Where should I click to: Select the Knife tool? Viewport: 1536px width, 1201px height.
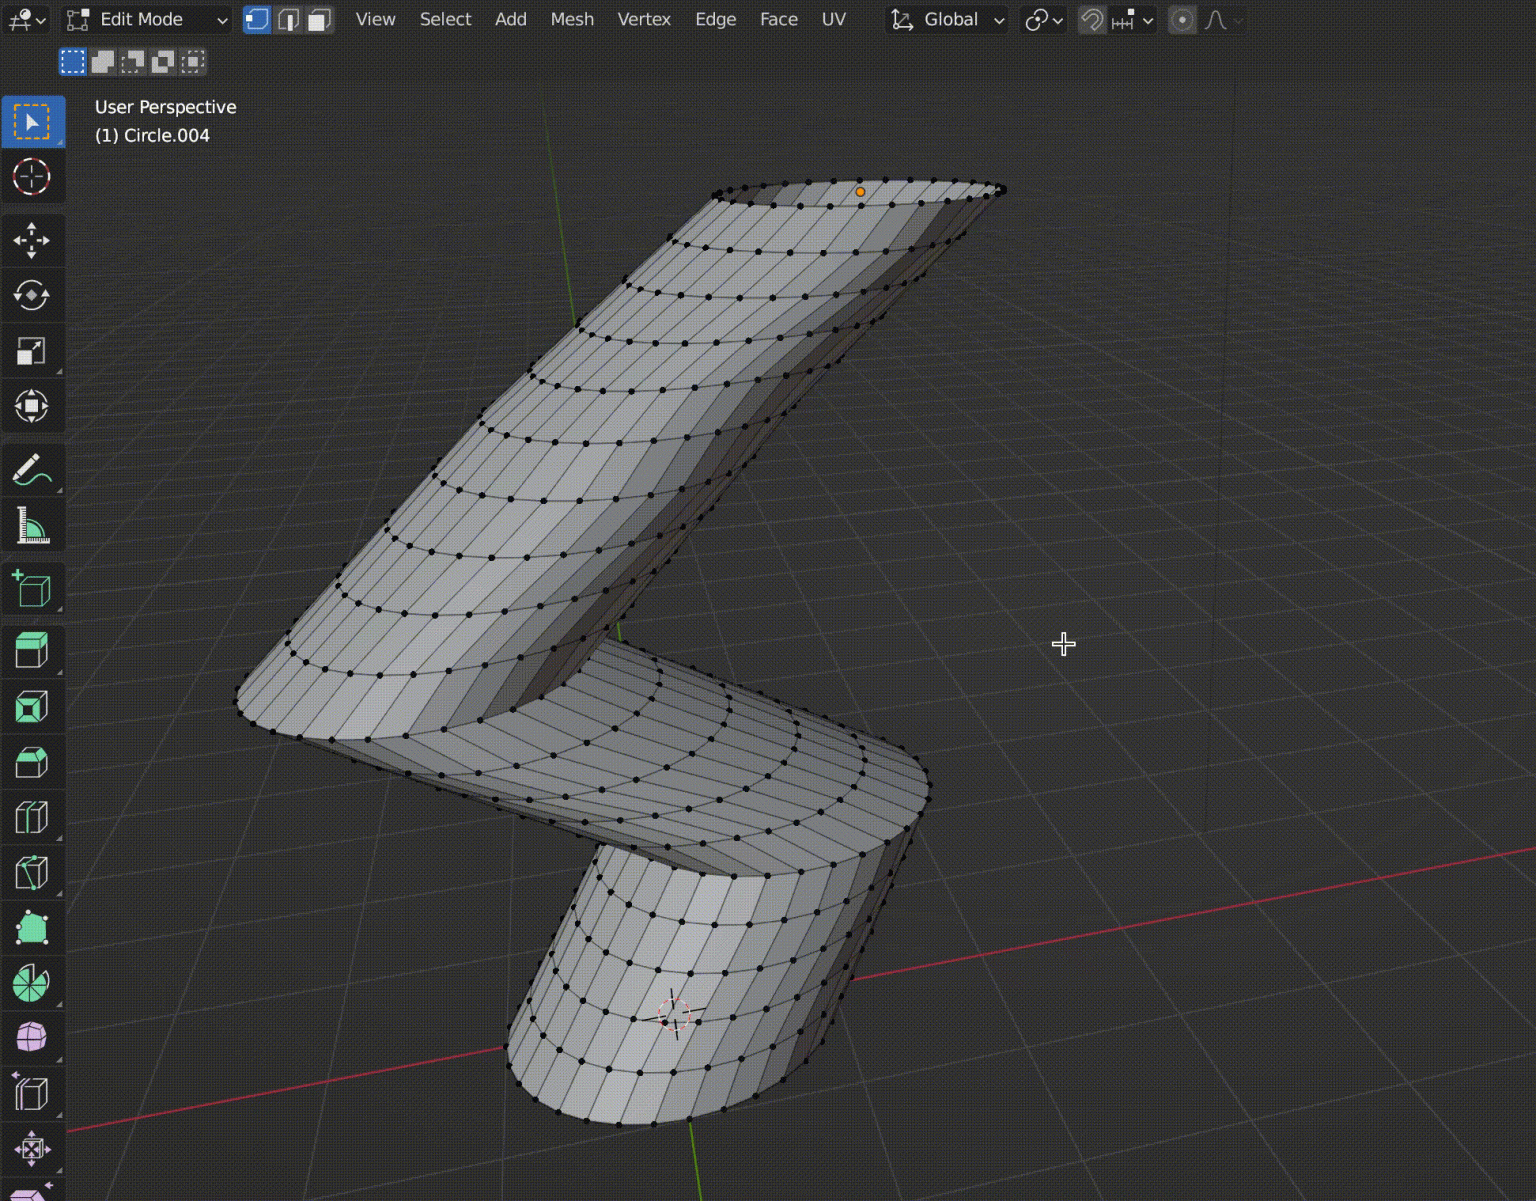click(33, 873)
